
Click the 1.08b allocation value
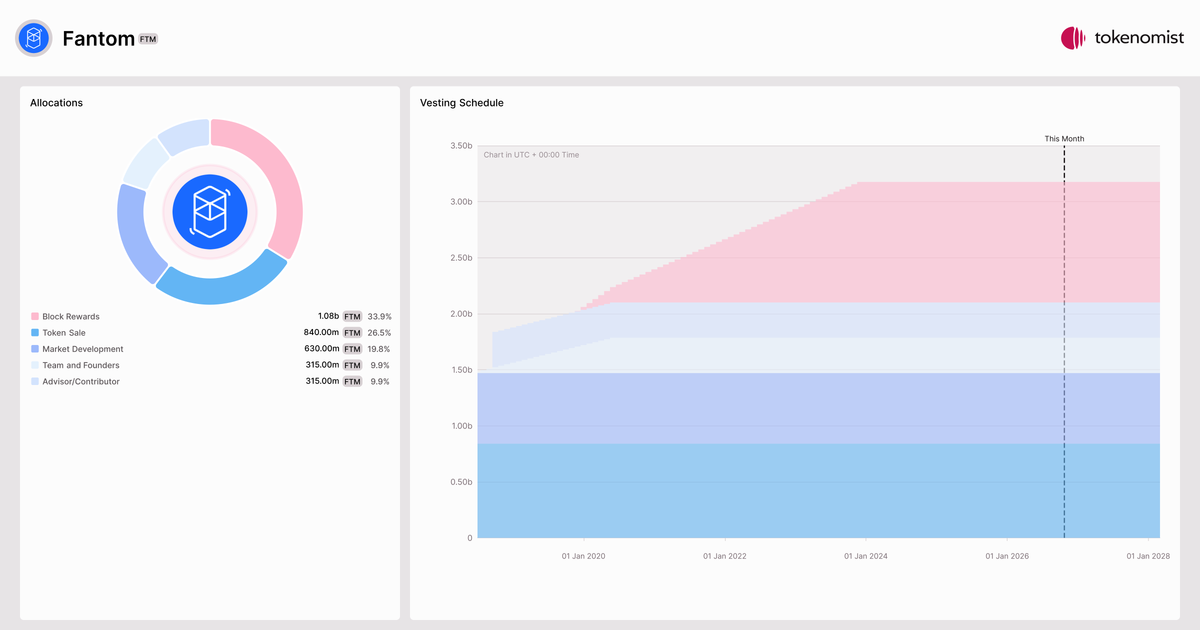click(328, 317)
